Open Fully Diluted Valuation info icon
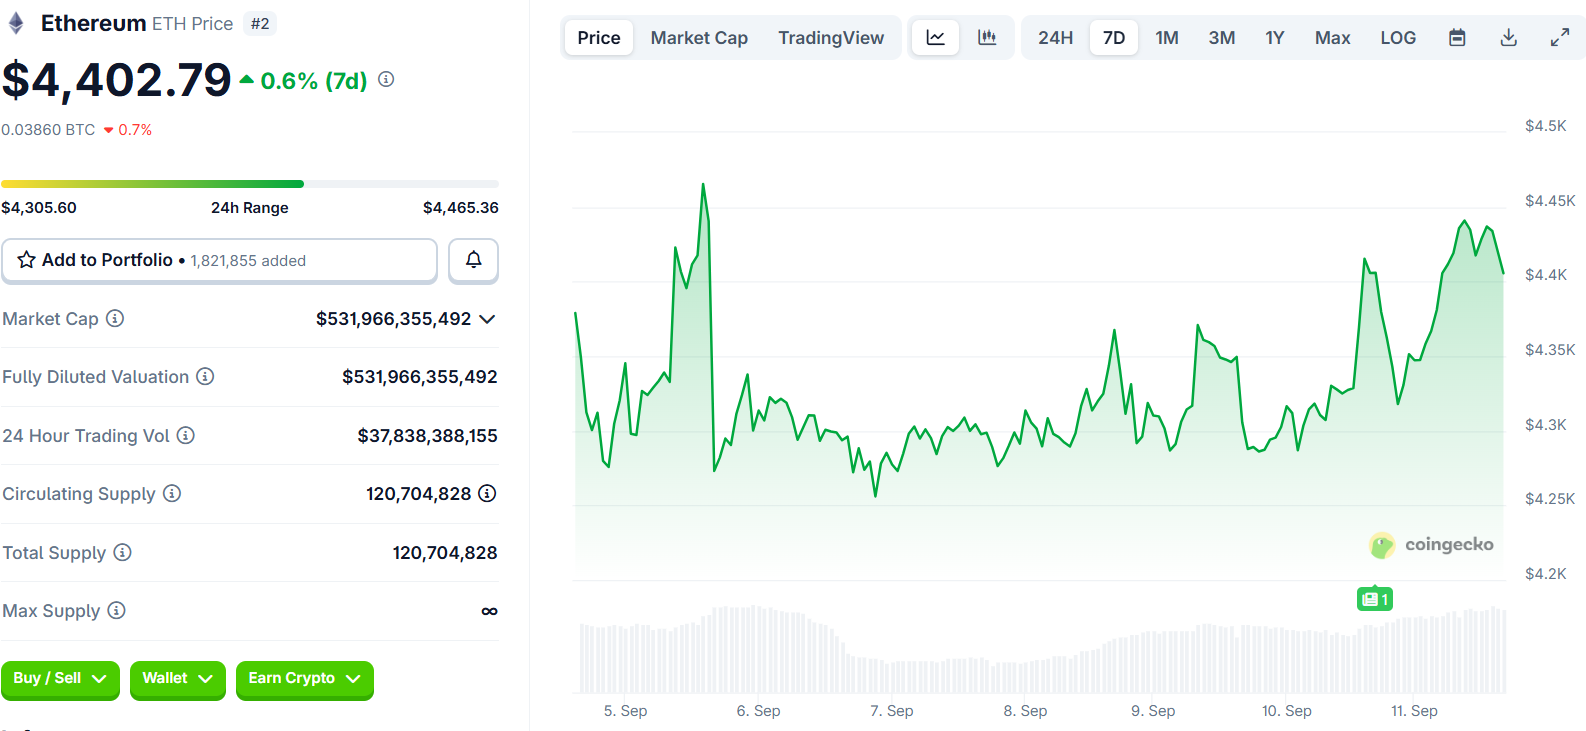This screenshot has height=731, width=1586. pos(205,376)
